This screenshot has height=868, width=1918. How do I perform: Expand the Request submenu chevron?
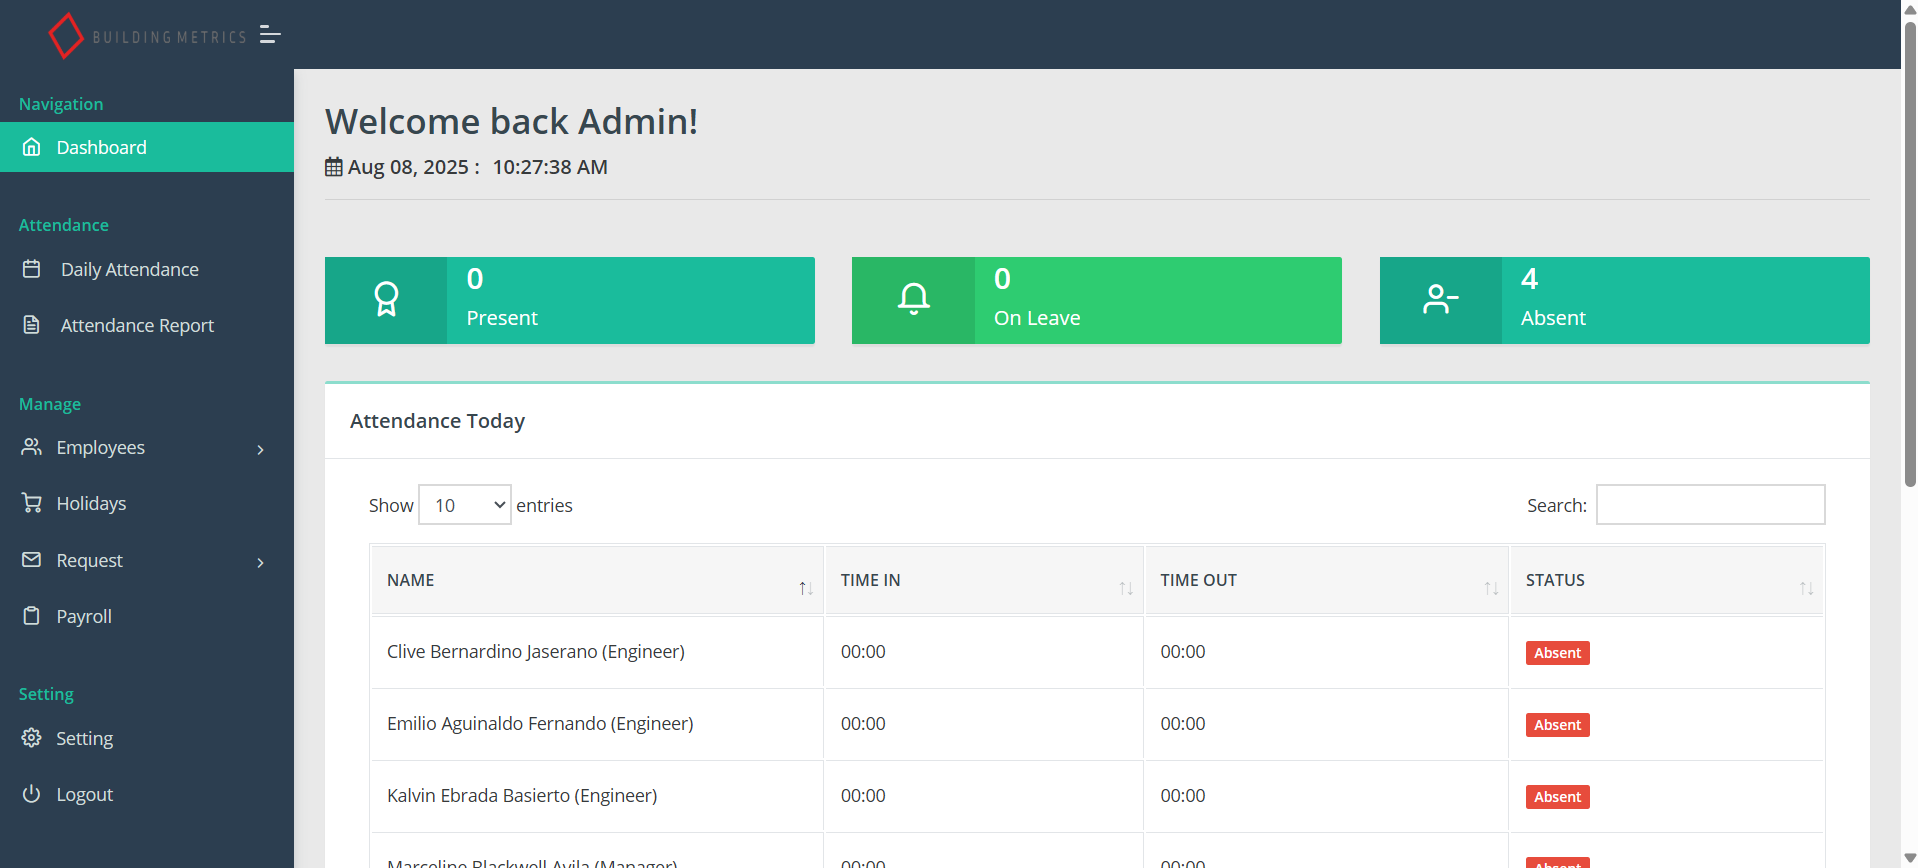click(260, 562)
